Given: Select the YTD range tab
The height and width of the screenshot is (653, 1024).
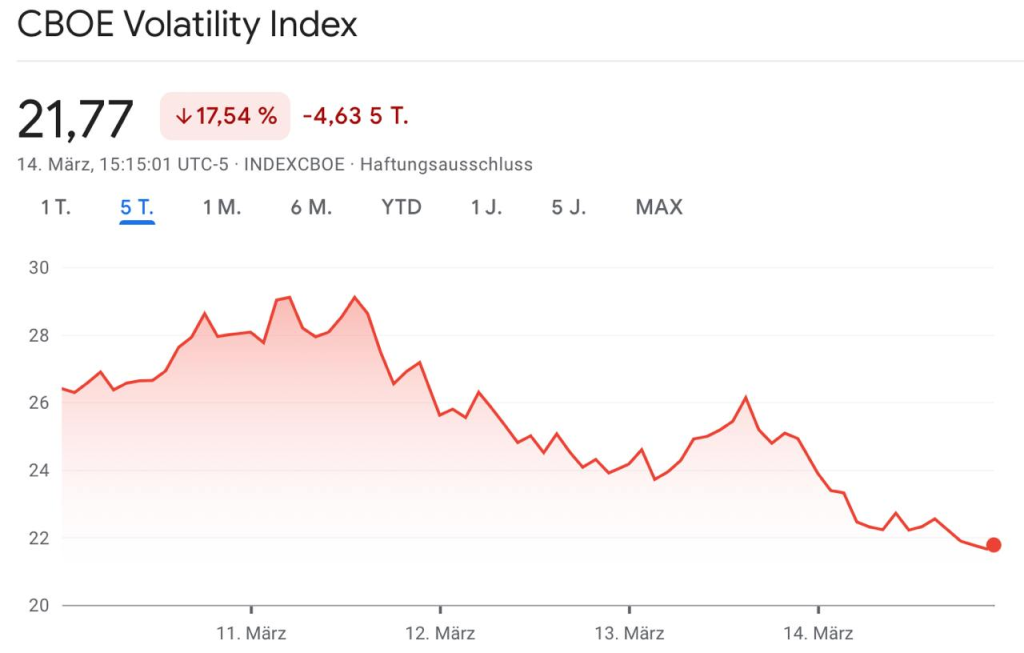Looking at the screenshot, I should pyautogui.click(x=401, y=207).
